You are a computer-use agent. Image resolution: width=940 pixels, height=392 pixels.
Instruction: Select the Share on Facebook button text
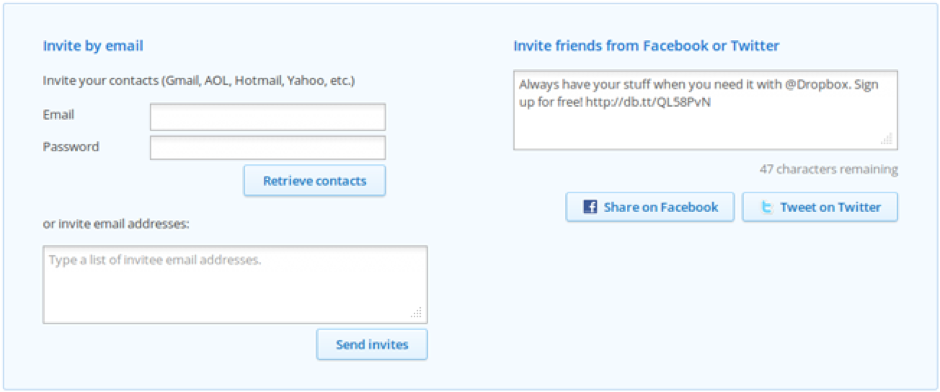tap(661, 207)
